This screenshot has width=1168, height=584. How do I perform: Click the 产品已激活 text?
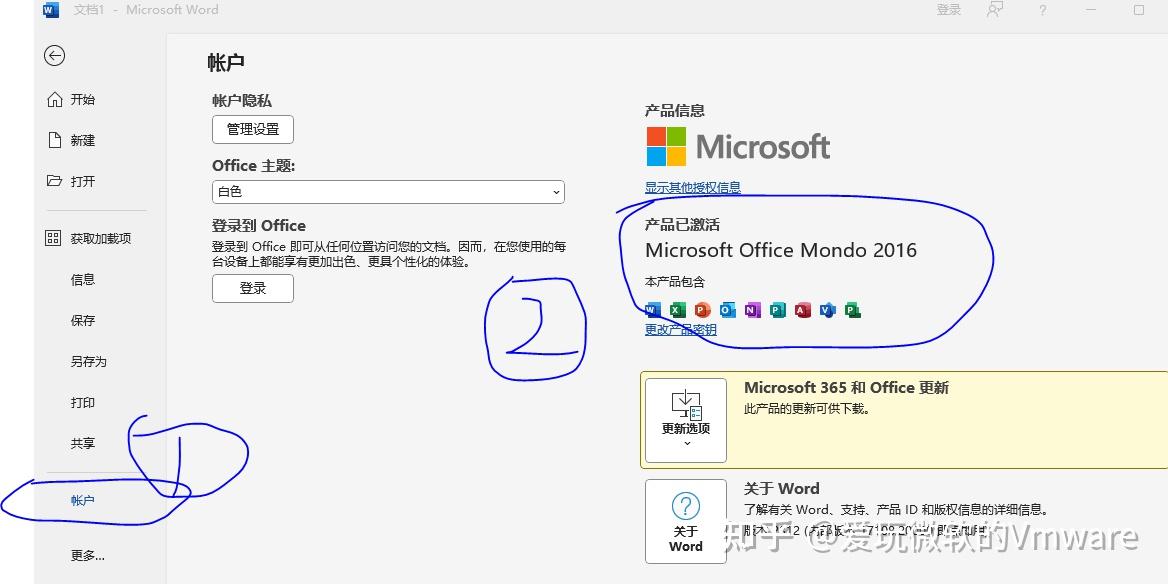(682, 225)
